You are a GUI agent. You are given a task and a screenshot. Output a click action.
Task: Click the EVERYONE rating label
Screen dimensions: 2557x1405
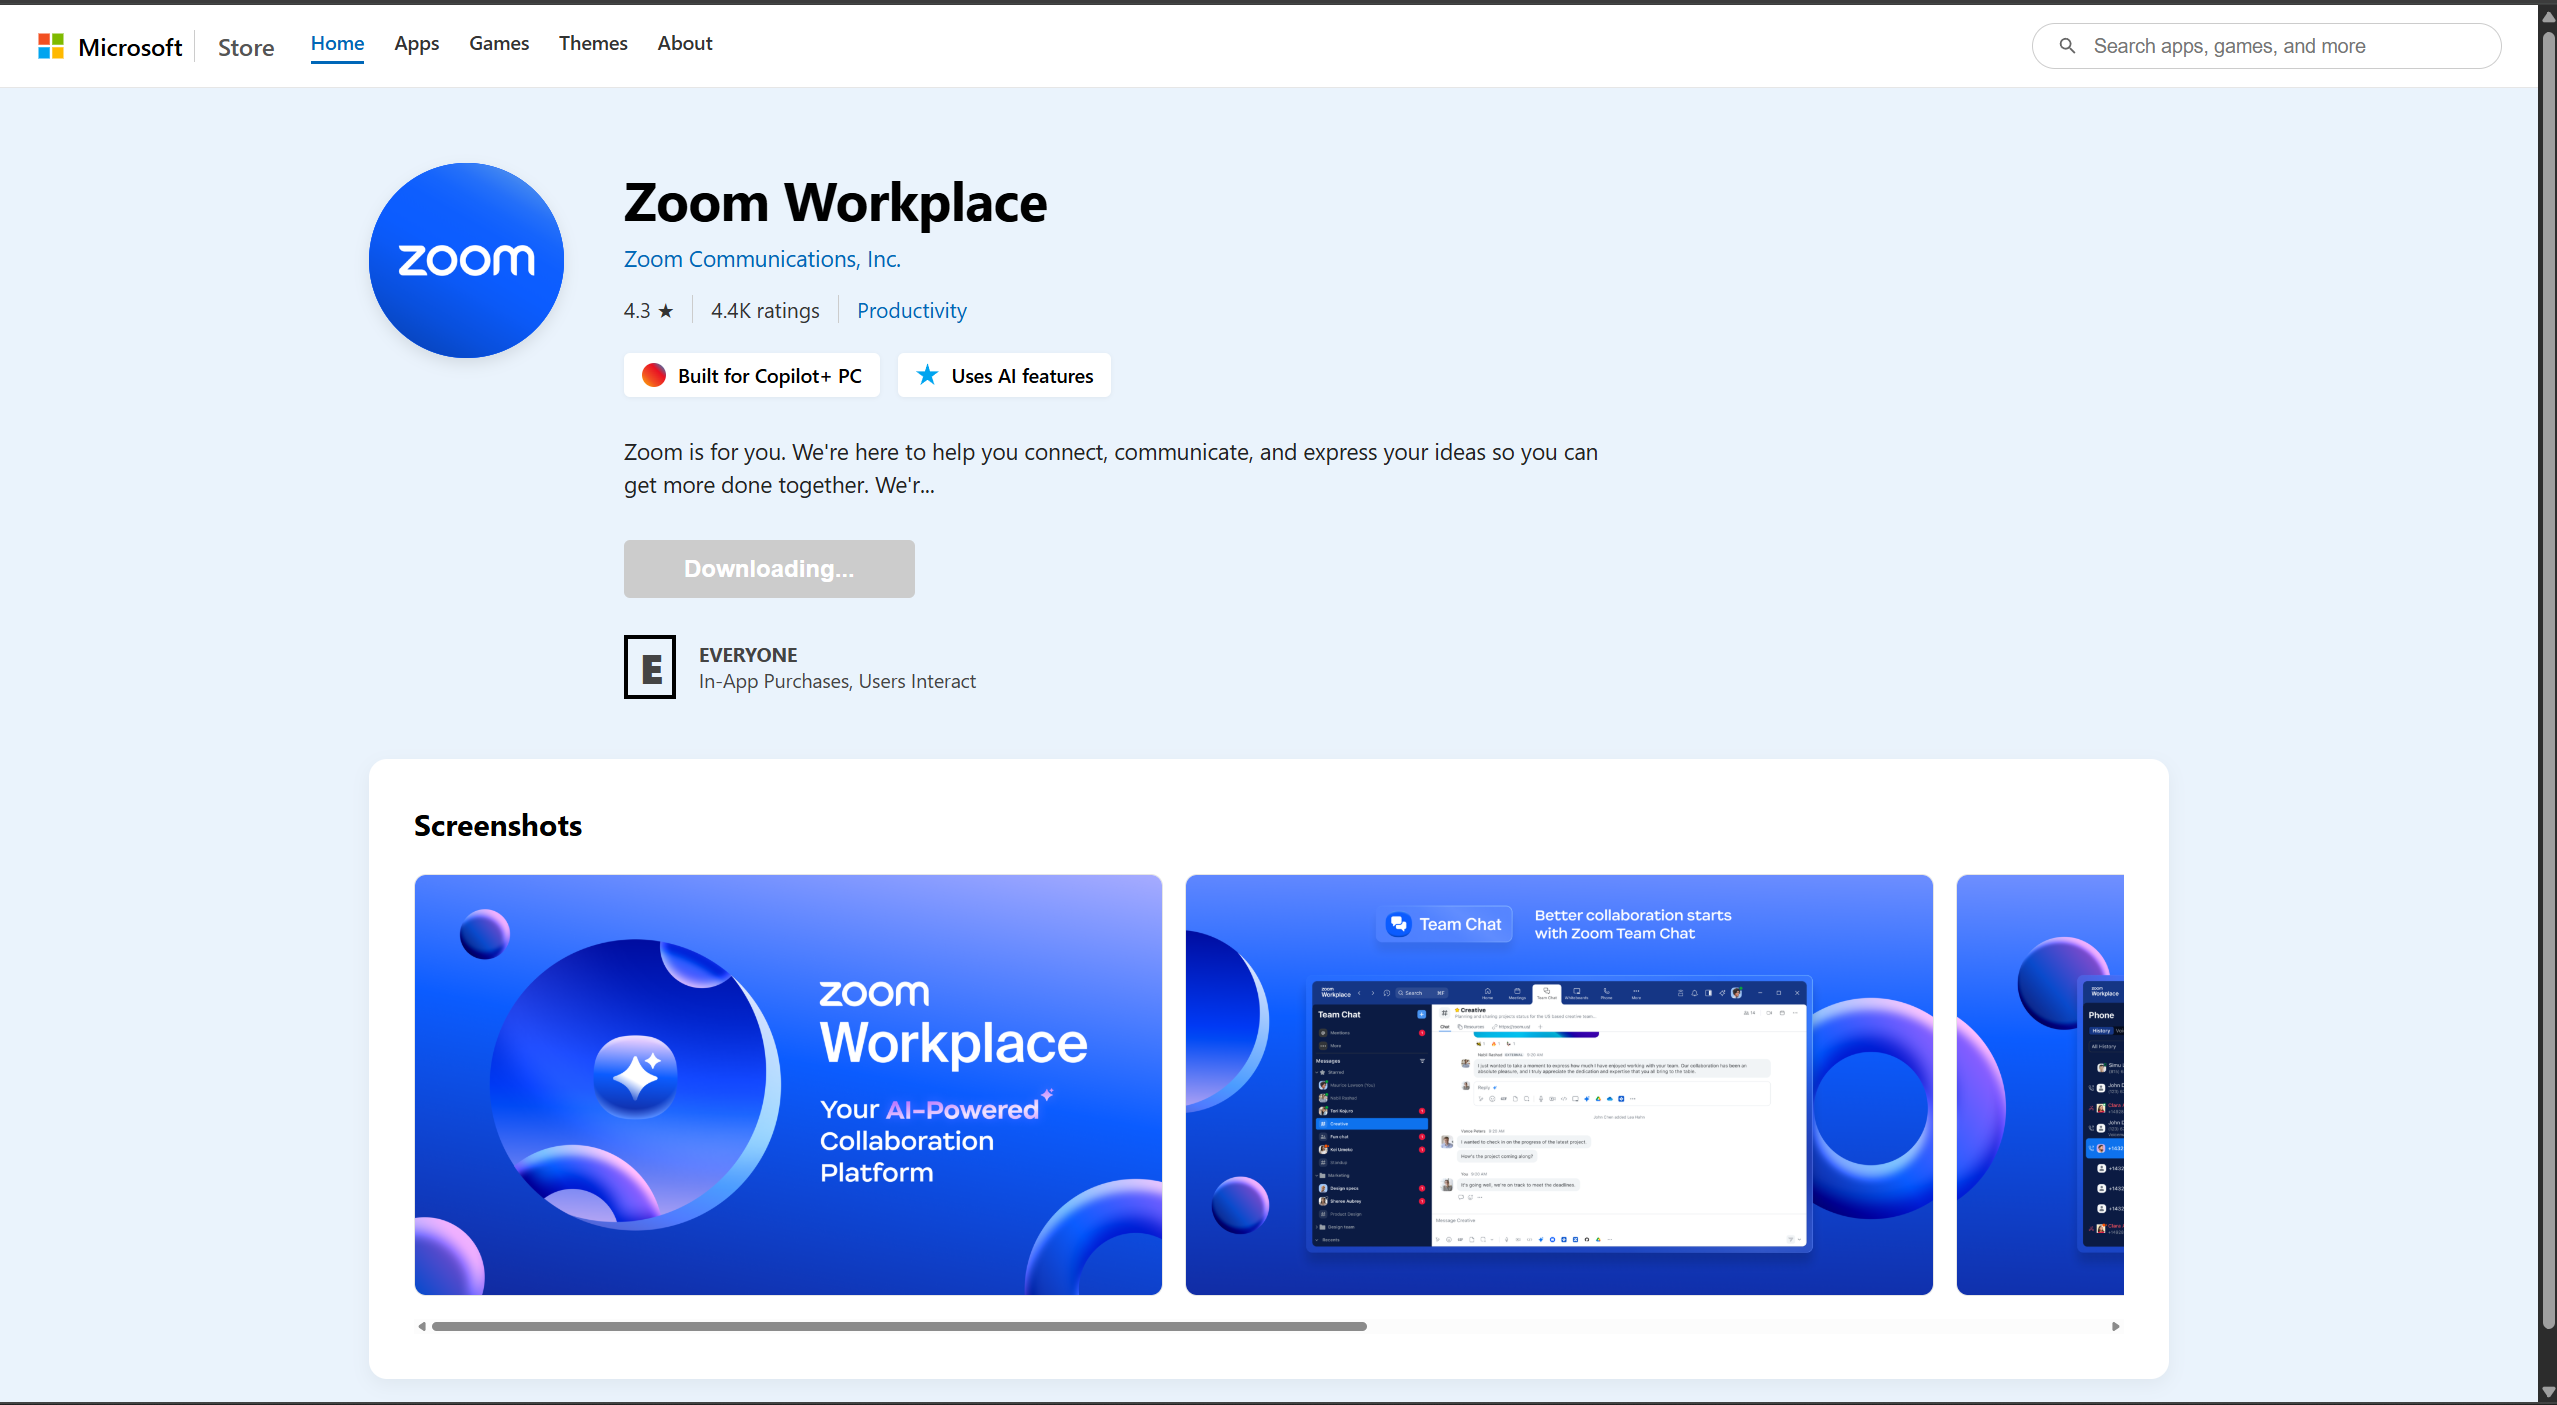point(748,655)
